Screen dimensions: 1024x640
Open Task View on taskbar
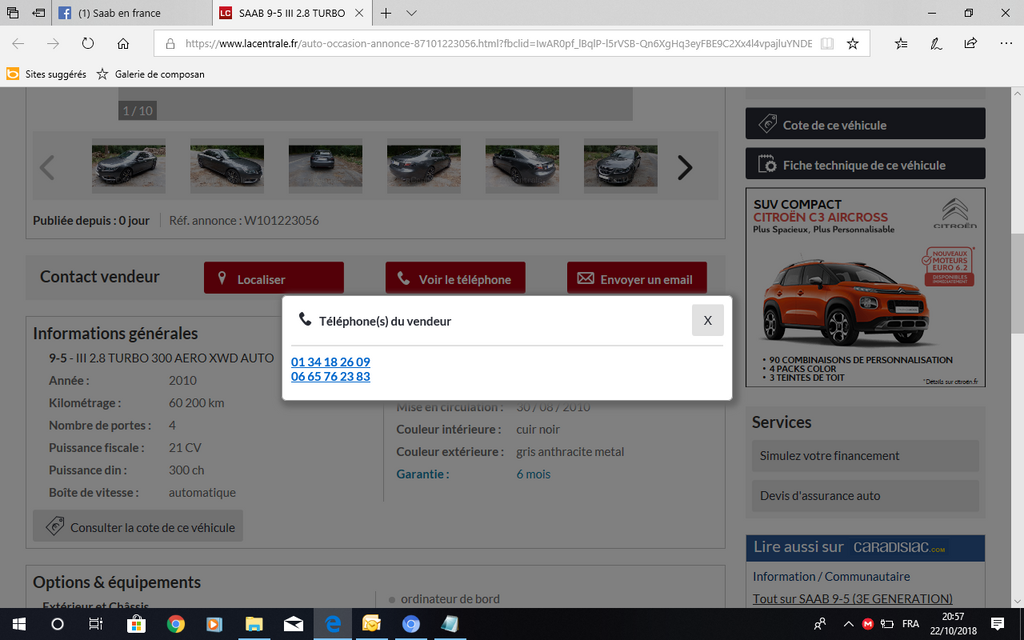(96, 624)
